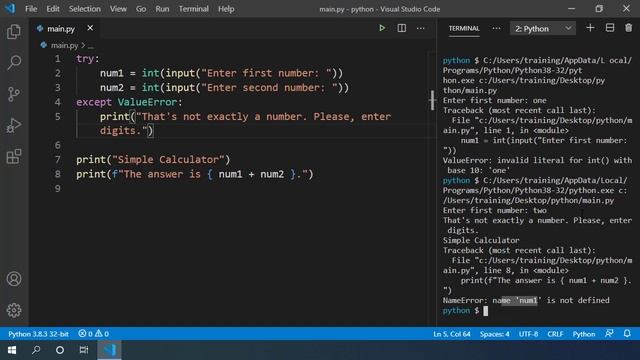This screenshot has width=640, height=360.
Task: Open the Go menu
Action: [141, 9]
